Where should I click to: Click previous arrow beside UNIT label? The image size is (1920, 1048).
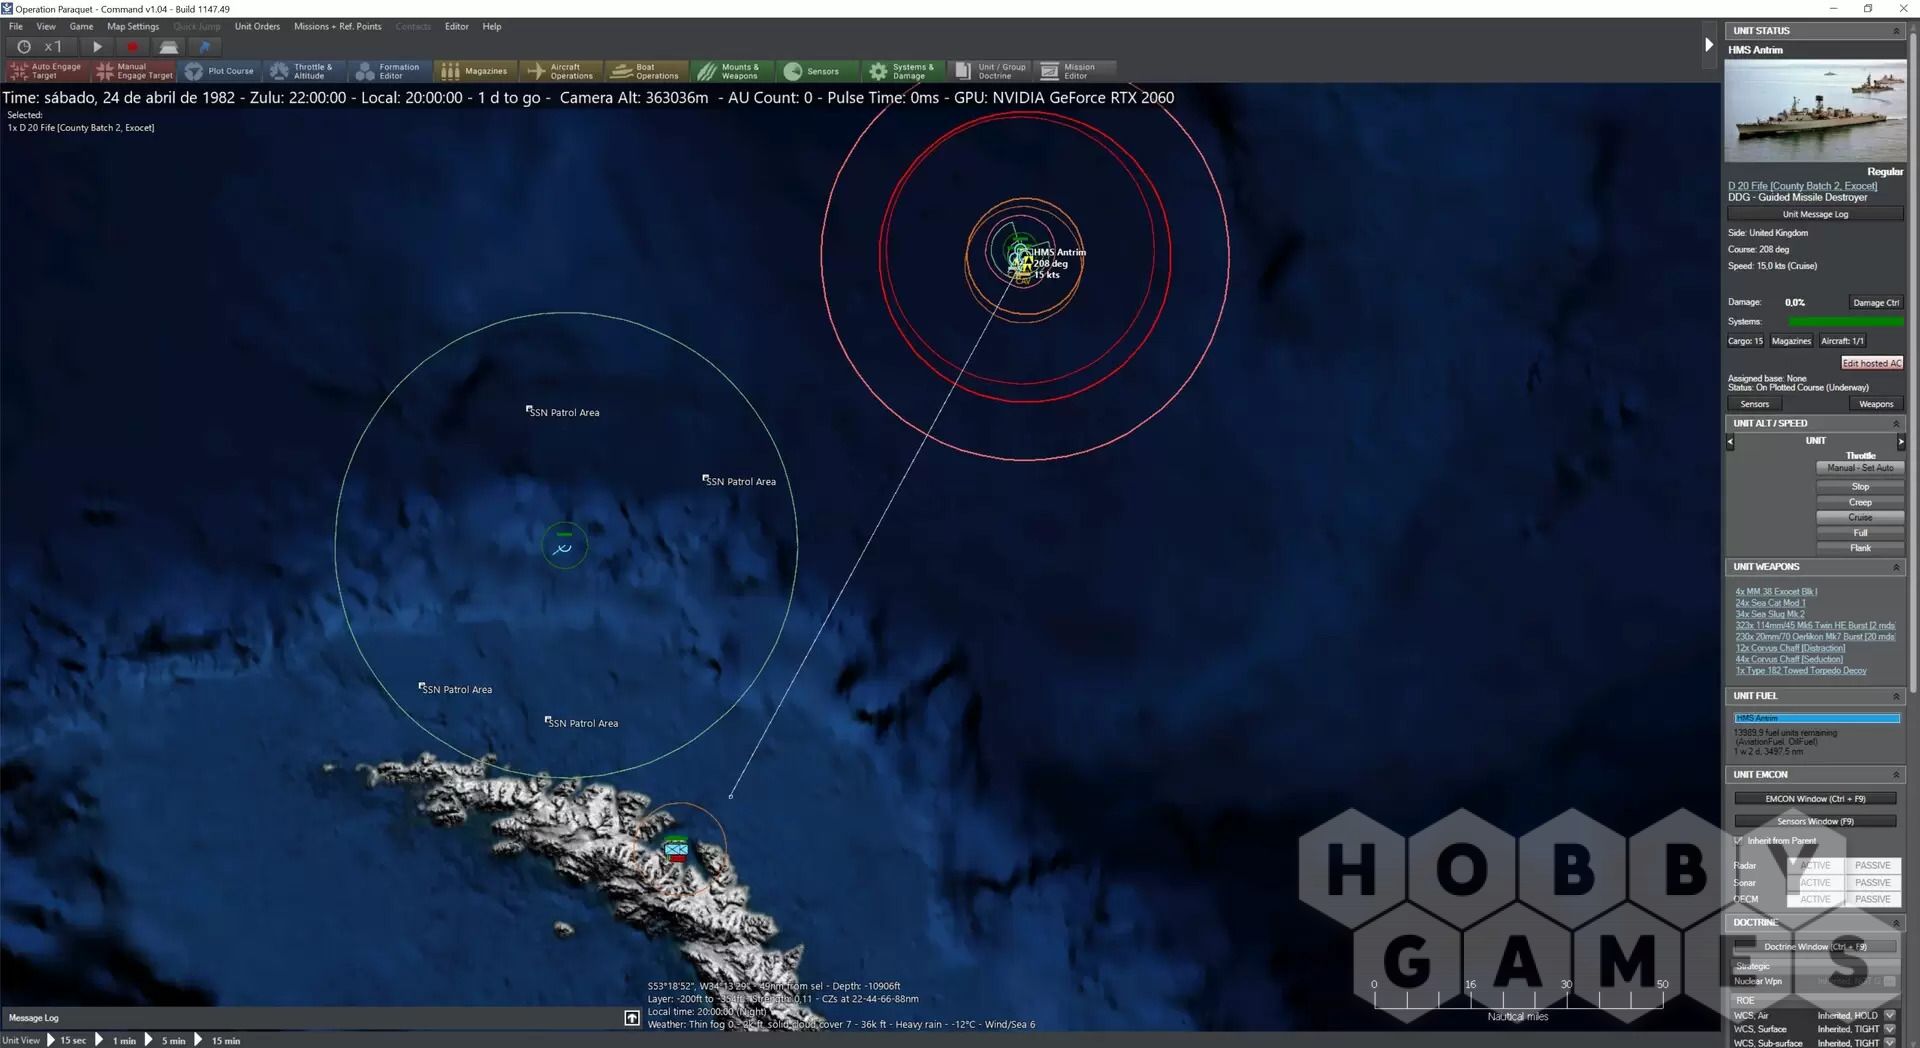(x=1730, y=442)
